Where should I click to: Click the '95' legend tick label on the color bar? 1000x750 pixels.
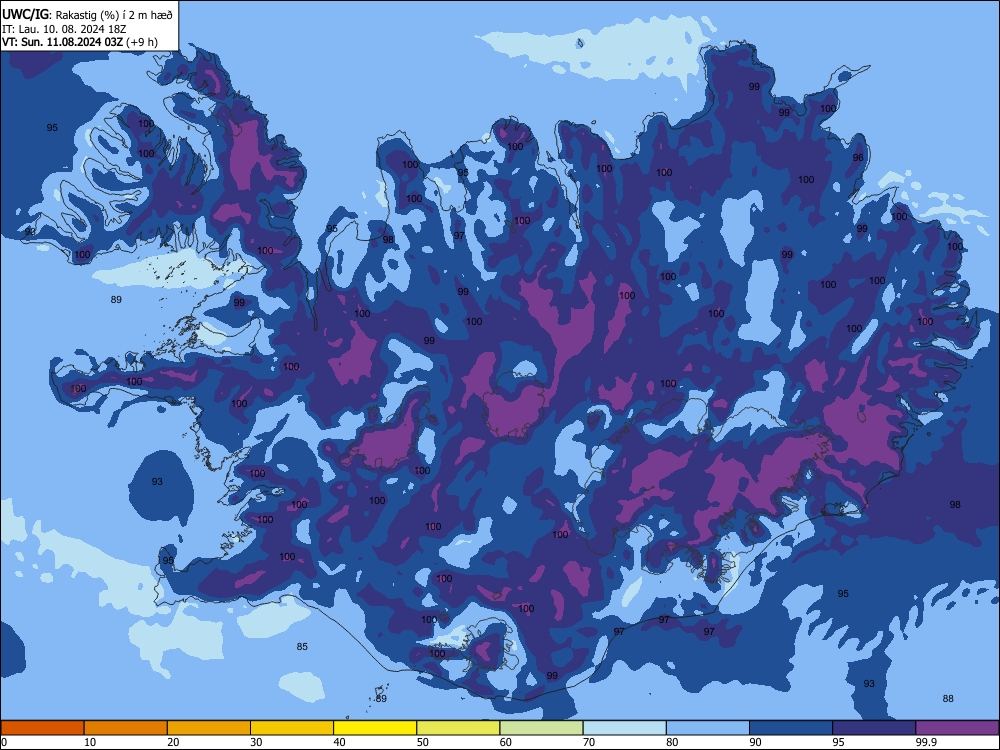[x=838, y=742]
